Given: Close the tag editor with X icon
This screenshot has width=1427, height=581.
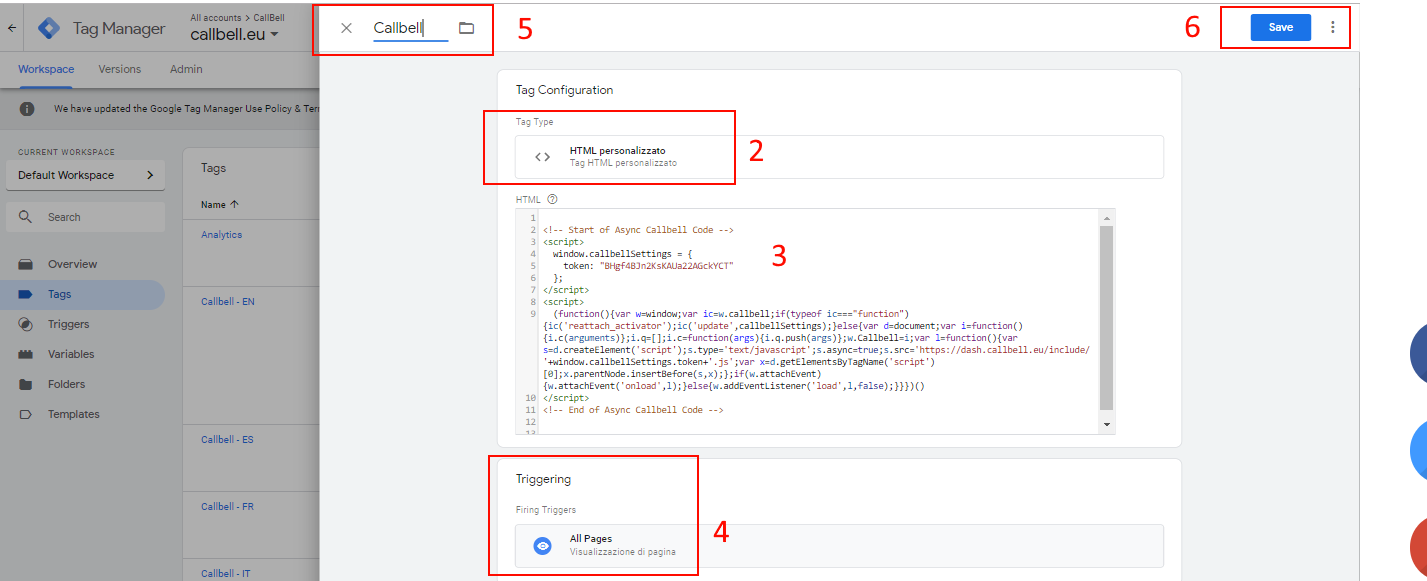Looking at the screenshot, I should coord(346,28).
